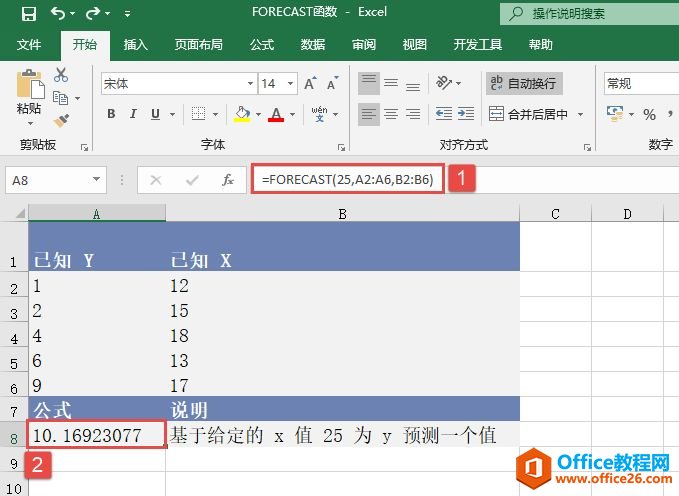Expand the 常规 number format dropdown

click(x=640, y=84)
